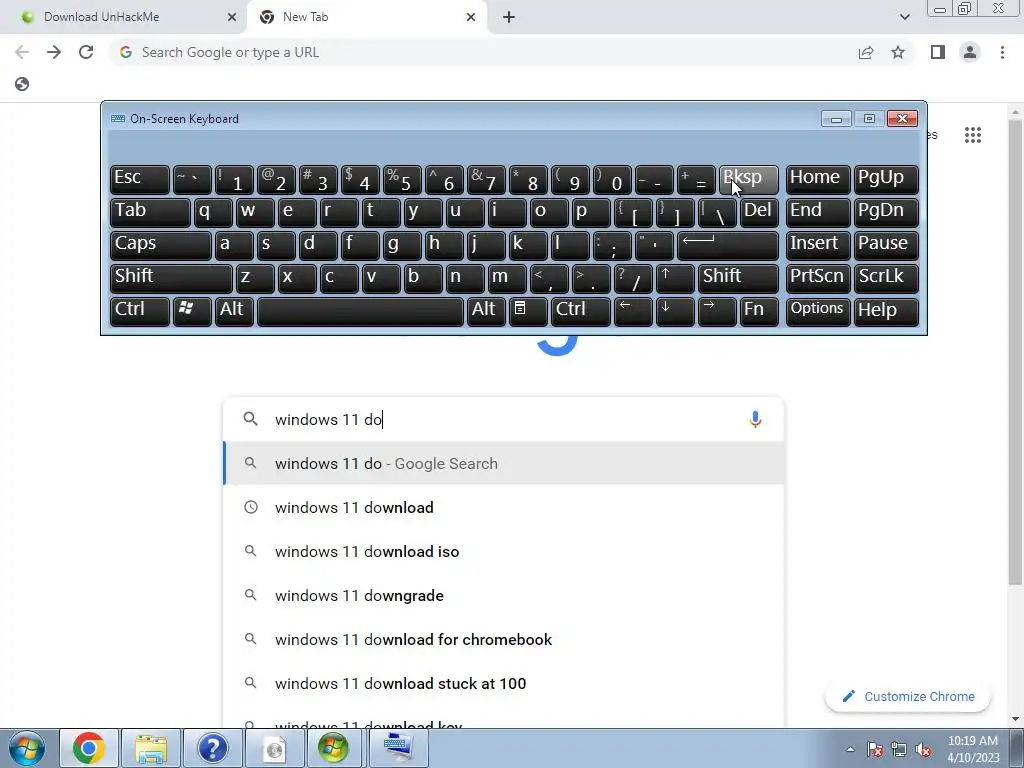Viewport: 1024px width, 768px height.
Task: Show hidden tray icons arrow
Action: [x=850, y=749]
